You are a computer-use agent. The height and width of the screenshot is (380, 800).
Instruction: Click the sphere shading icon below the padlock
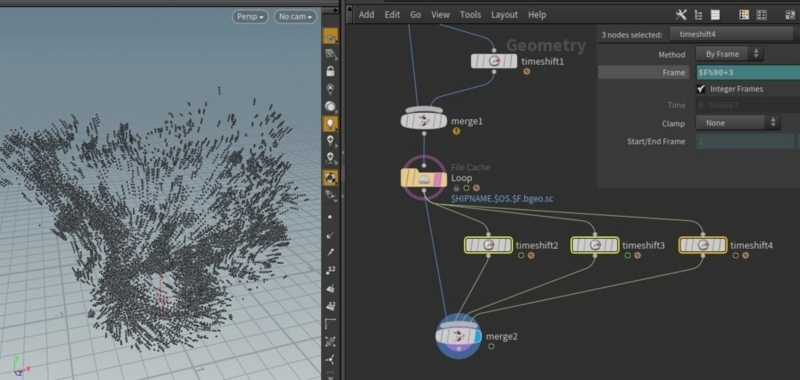point(330,107)
